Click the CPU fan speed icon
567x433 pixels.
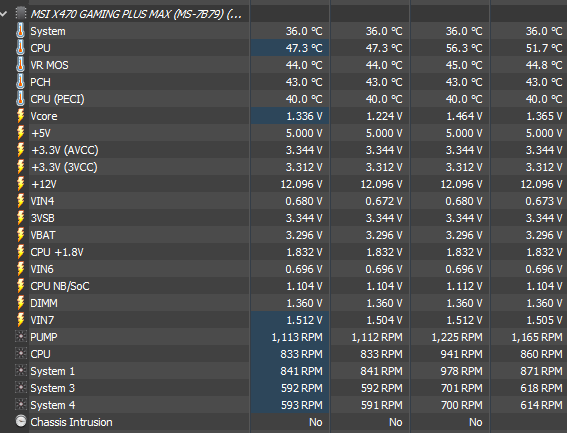21,354
